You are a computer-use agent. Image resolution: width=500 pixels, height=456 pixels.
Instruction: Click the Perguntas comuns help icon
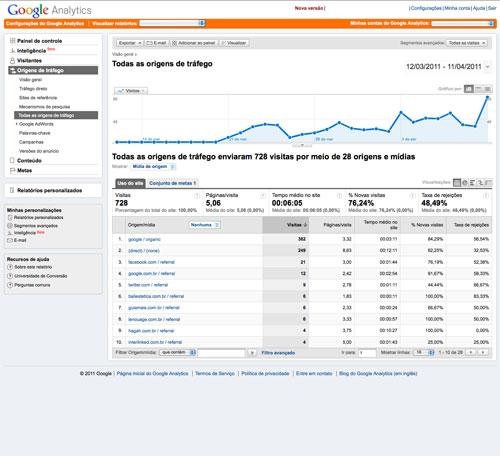(10, 285)
